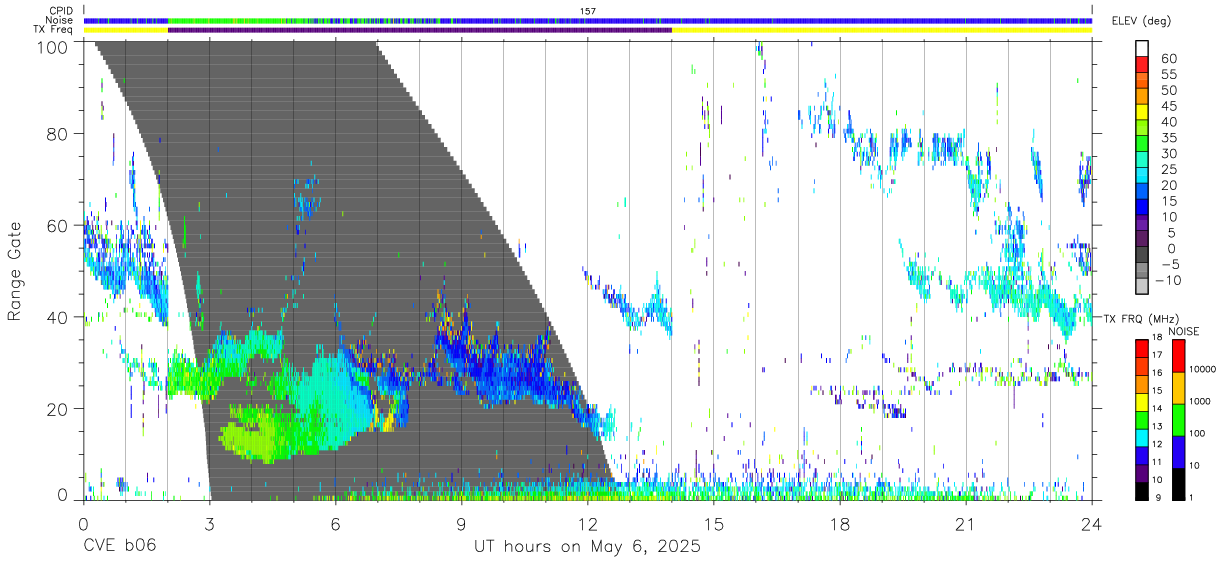Click the hour 9 tick label

pos(461,523)
